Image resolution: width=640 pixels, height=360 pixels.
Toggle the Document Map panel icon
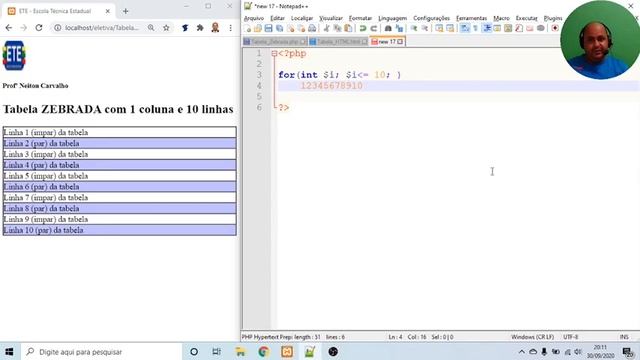coord(508,28)
